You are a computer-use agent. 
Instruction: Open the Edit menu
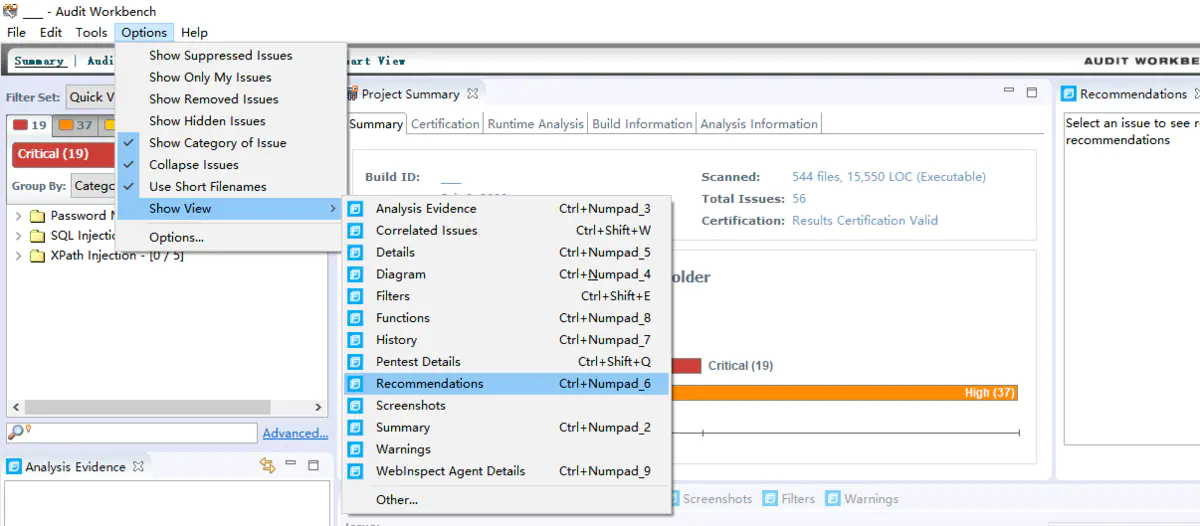[51, 33]
